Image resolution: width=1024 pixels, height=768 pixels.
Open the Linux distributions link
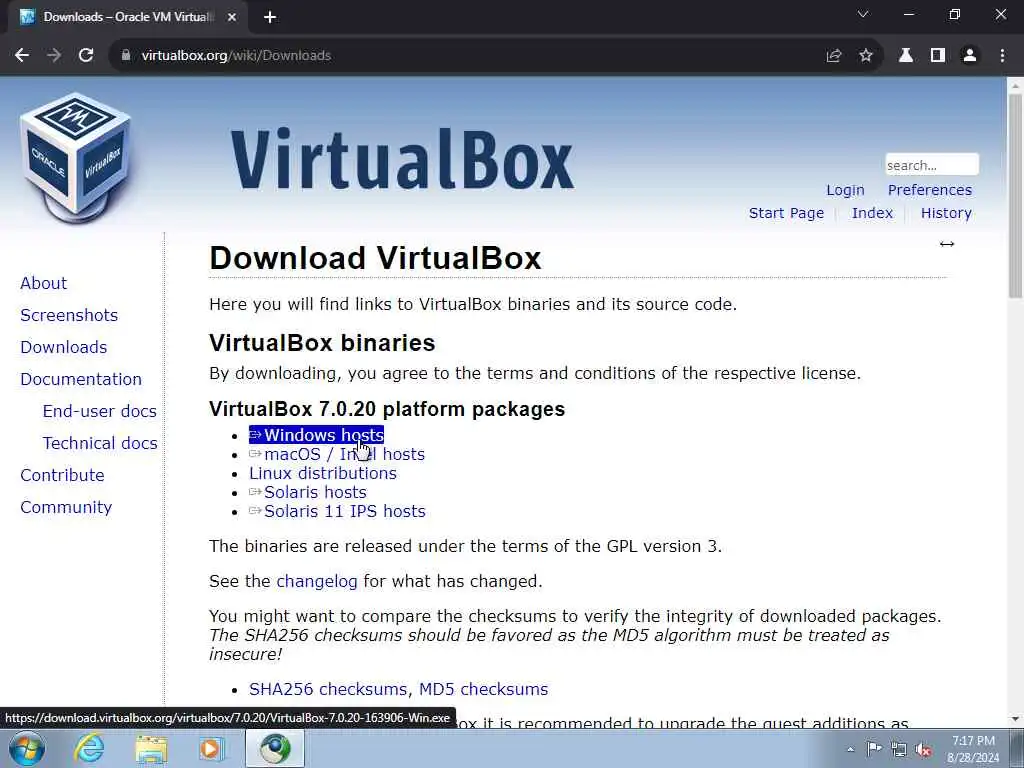(323, 473)
